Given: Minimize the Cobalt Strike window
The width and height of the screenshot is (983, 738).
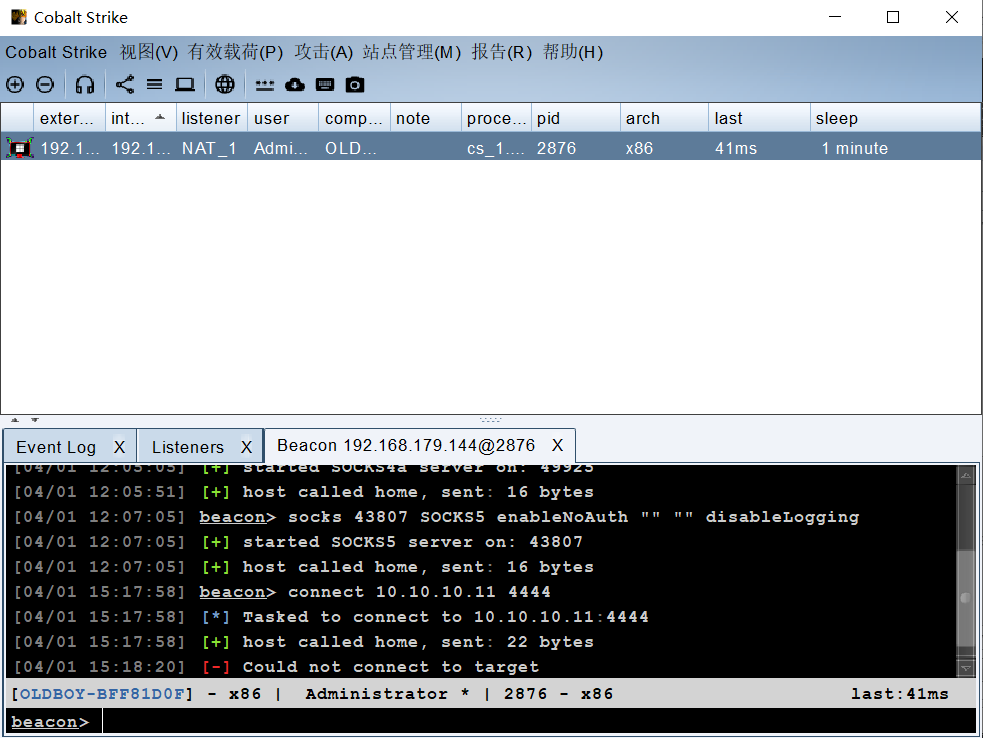Looking at the screenshot, I should (834, 17).
